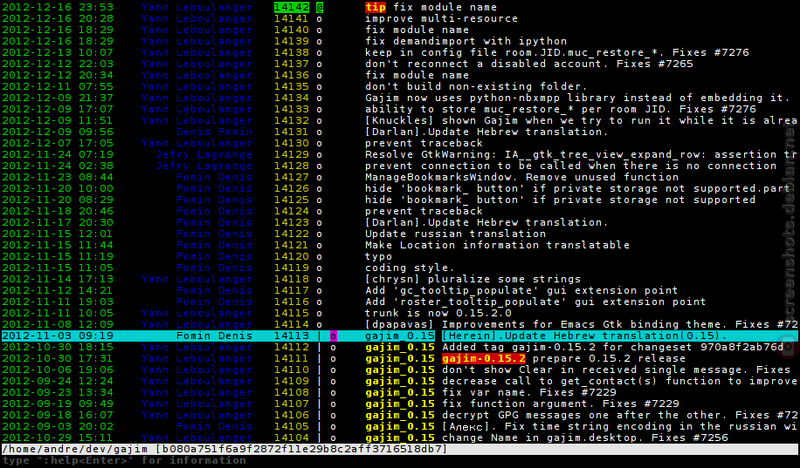The width and height of the screenshot is (800, 468).
Task: Select 'prepare 0.15.2 release' message
Action: pos(609,358)
